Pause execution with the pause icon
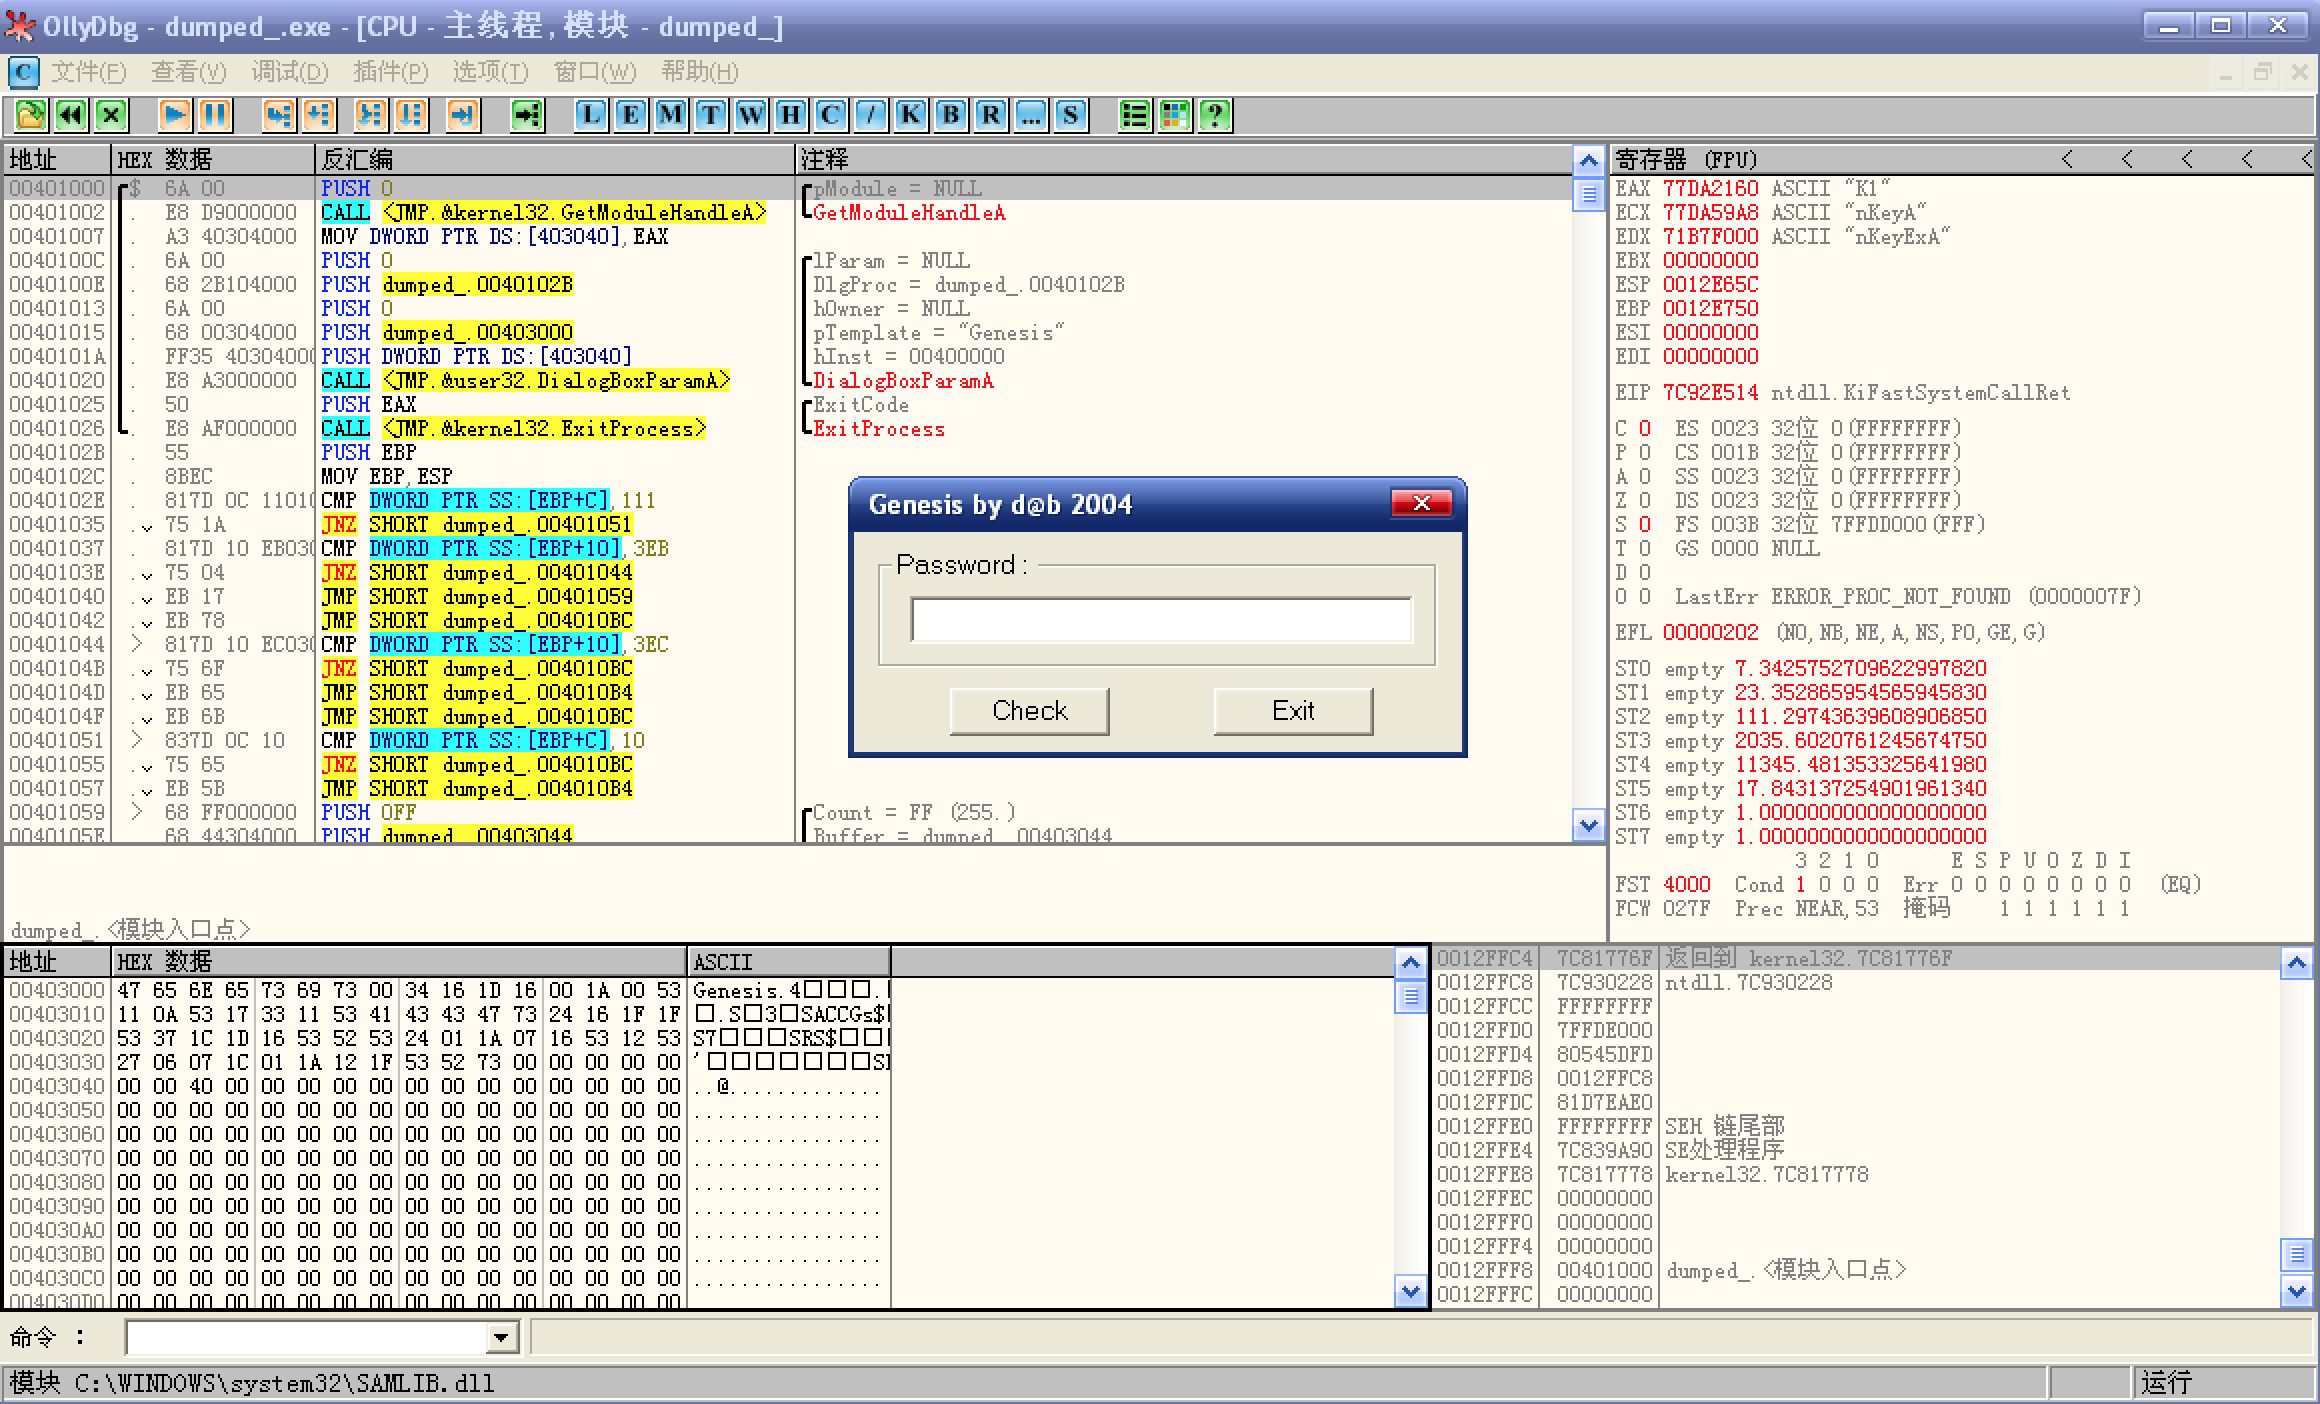The image size is (2320, 1404). [x=215, y=115]
